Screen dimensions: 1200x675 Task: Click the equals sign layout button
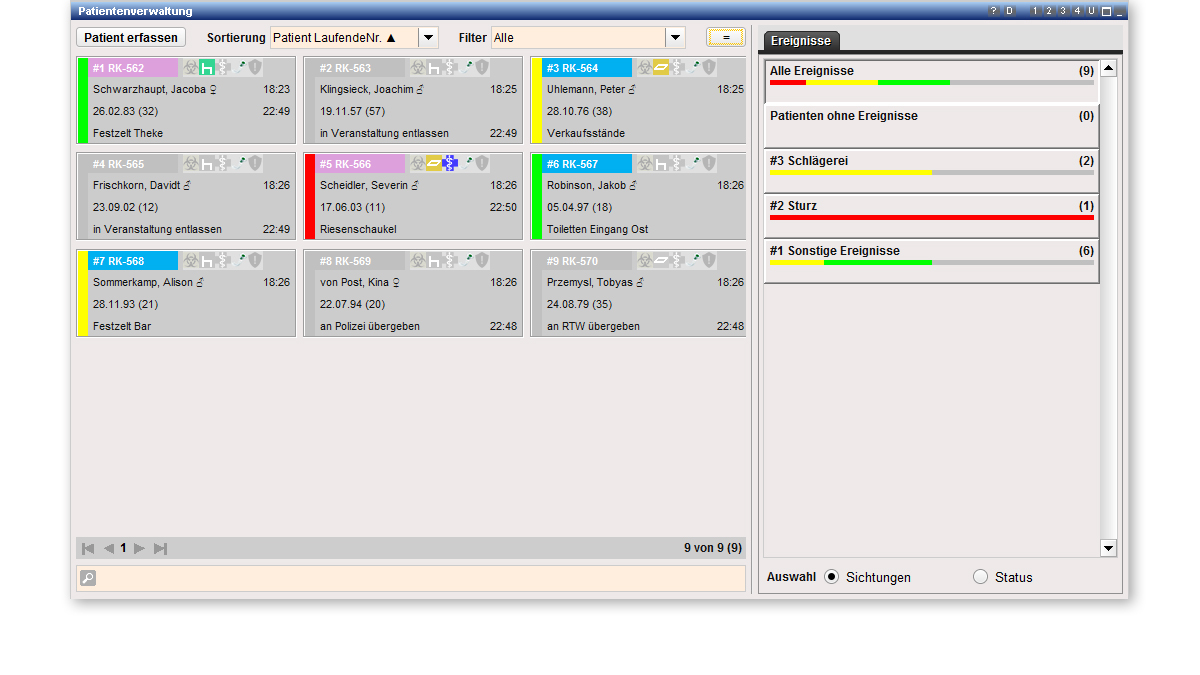click(726, 37)
